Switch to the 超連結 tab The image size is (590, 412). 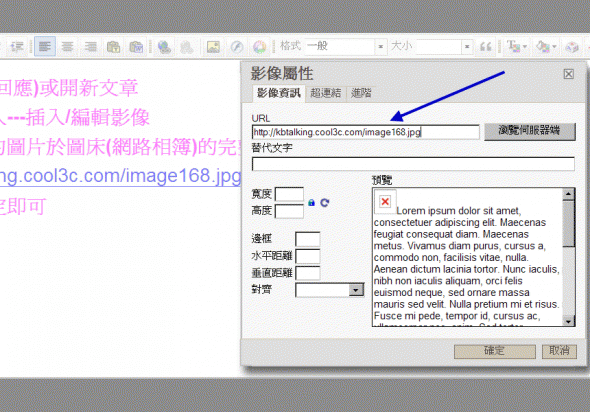[x=325, y=93]
